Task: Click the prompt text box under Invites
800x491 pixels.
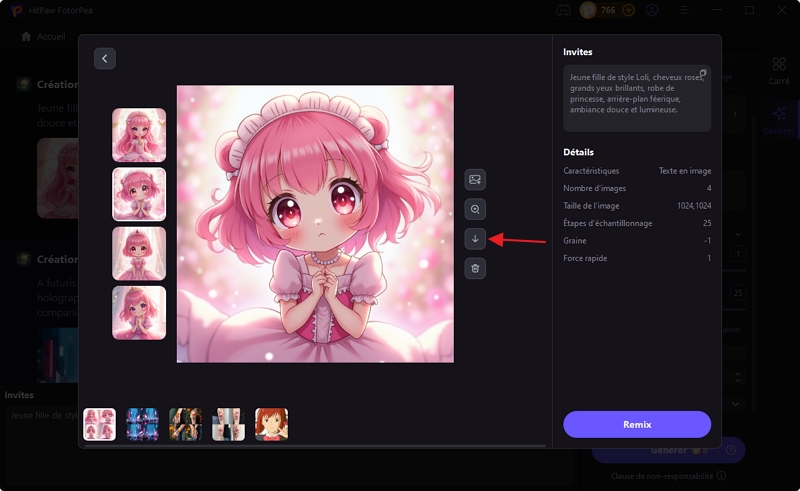Action: coord(637,99)
